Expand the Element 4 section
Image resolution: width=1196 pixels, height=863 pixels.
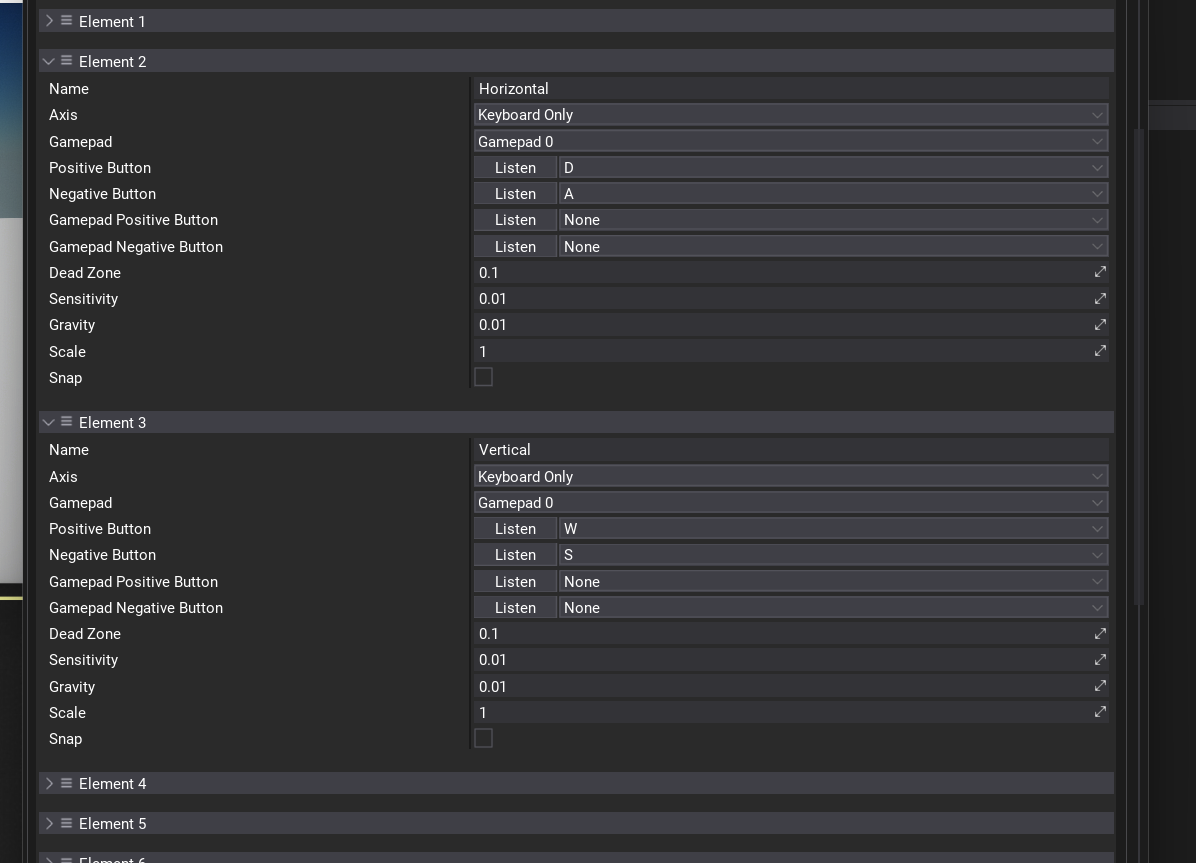[48, 783]
